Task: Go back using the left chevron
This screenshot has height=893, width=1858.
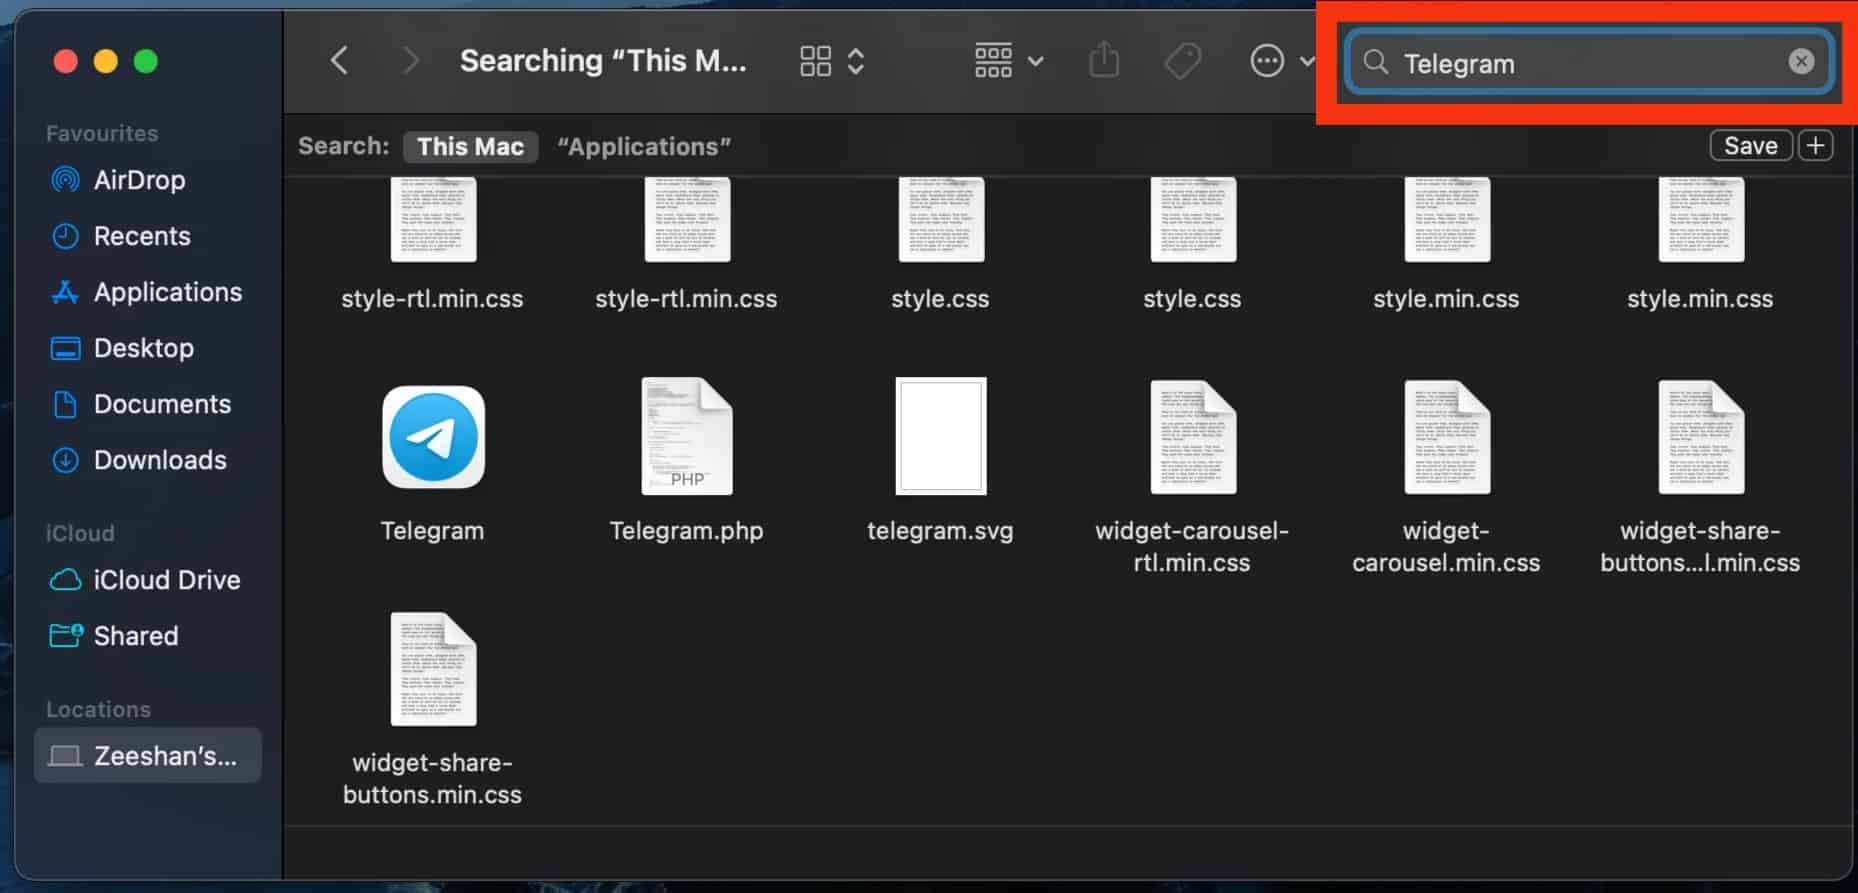Action: (340, 61)
